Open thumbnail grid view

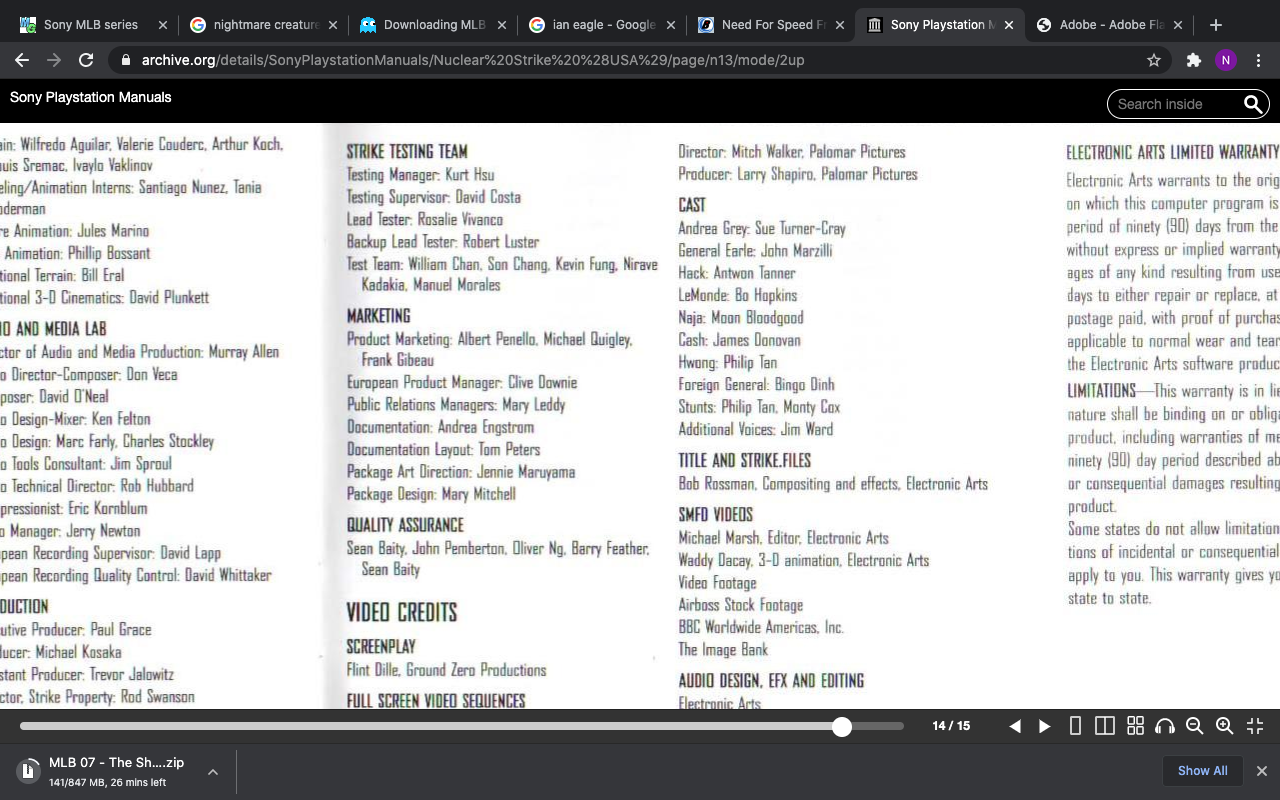1135,726
